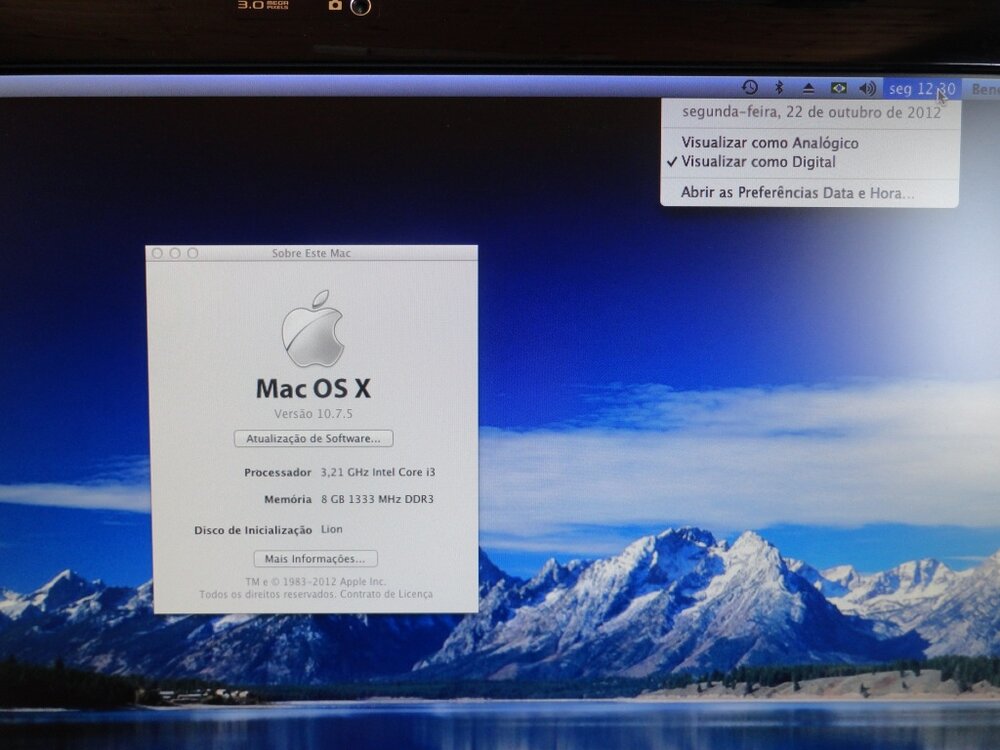Image resolution: width=1000 pixels, height=750 pixels.
Task: Minimize the Sobre Este Mac window
Action: pyautogui.click(x=175, y=254)
